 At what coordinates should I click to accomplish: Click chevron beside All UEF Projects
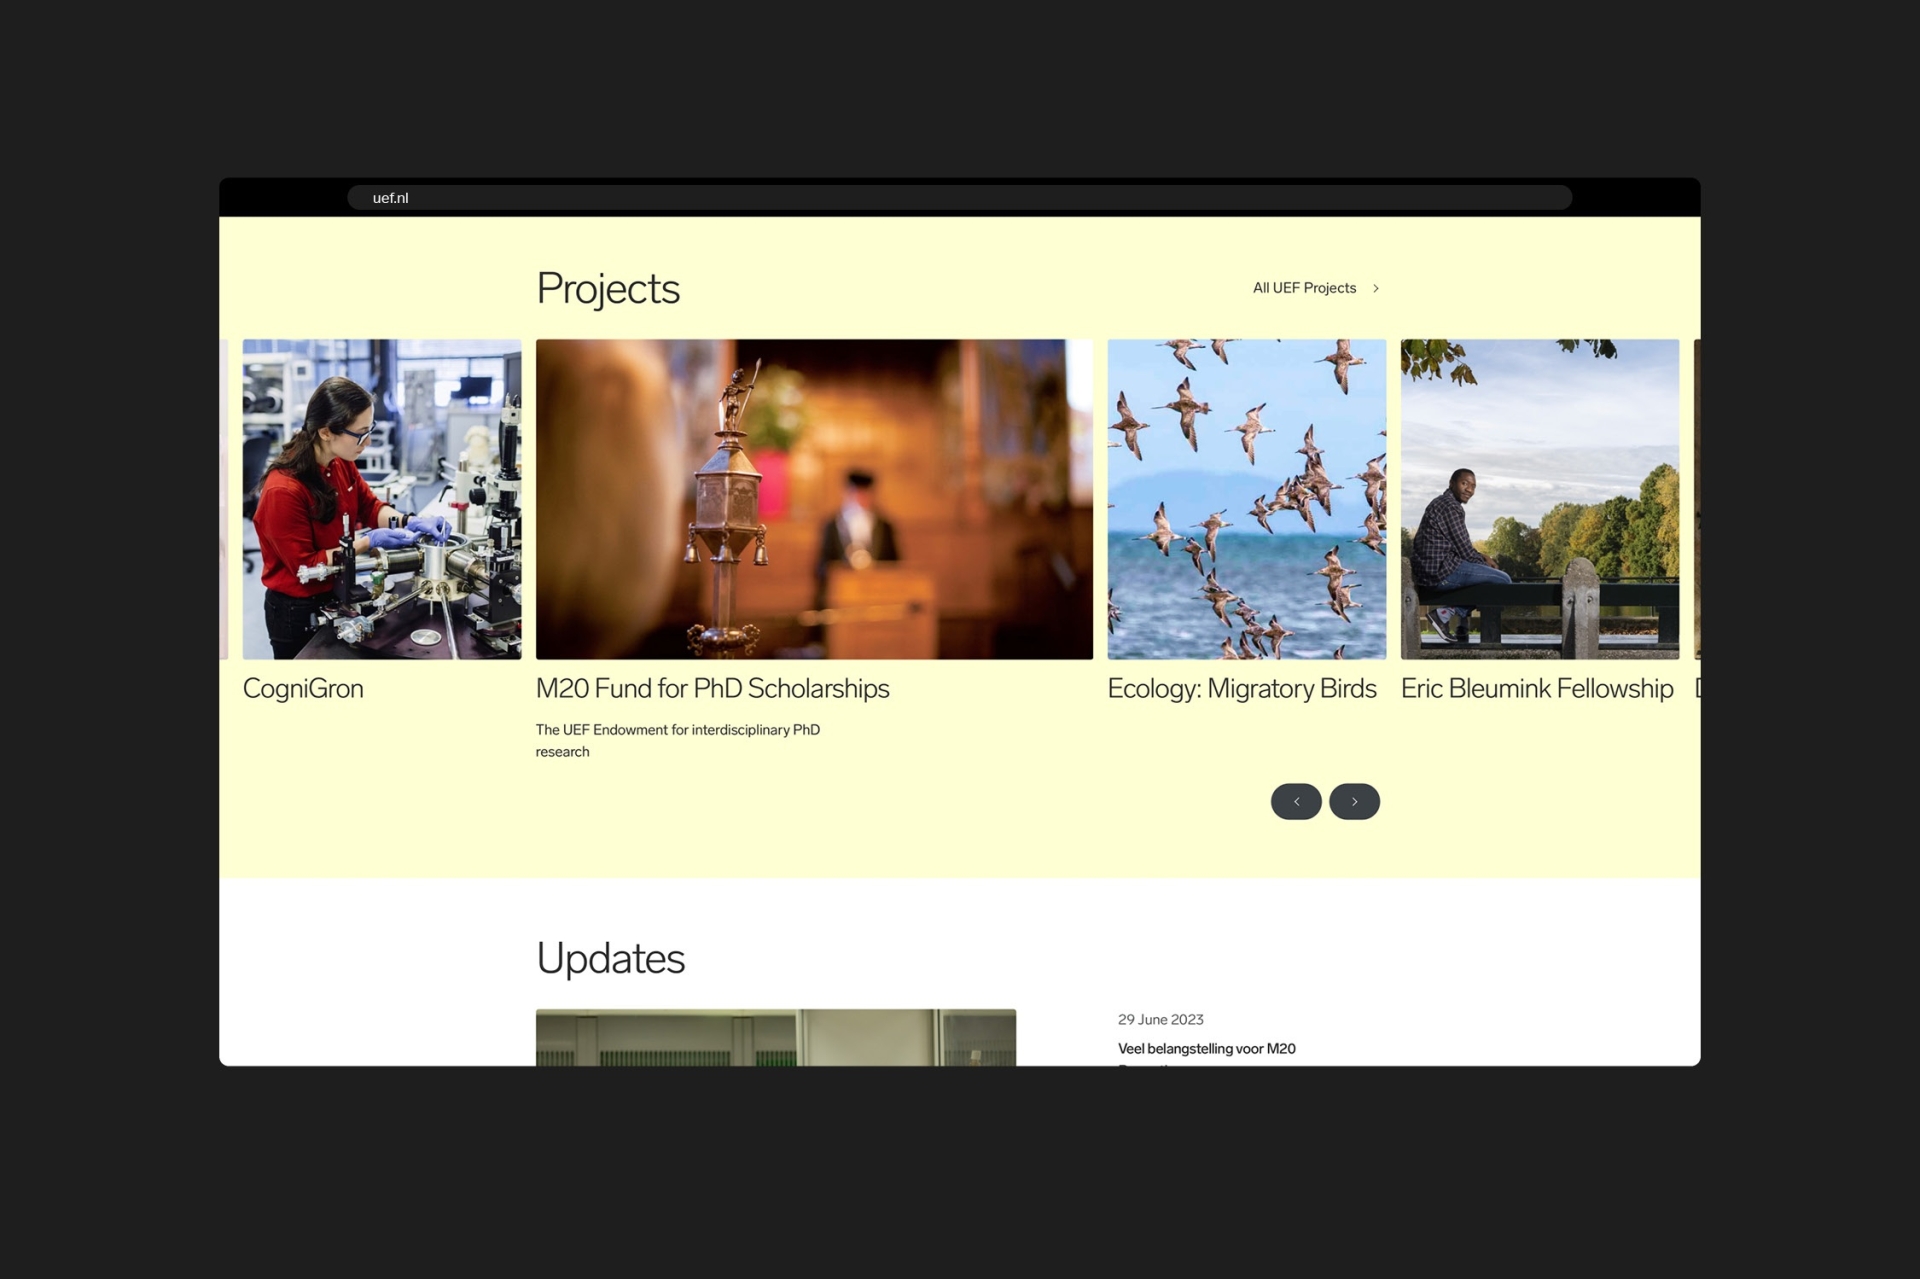tap(1376, 288)
